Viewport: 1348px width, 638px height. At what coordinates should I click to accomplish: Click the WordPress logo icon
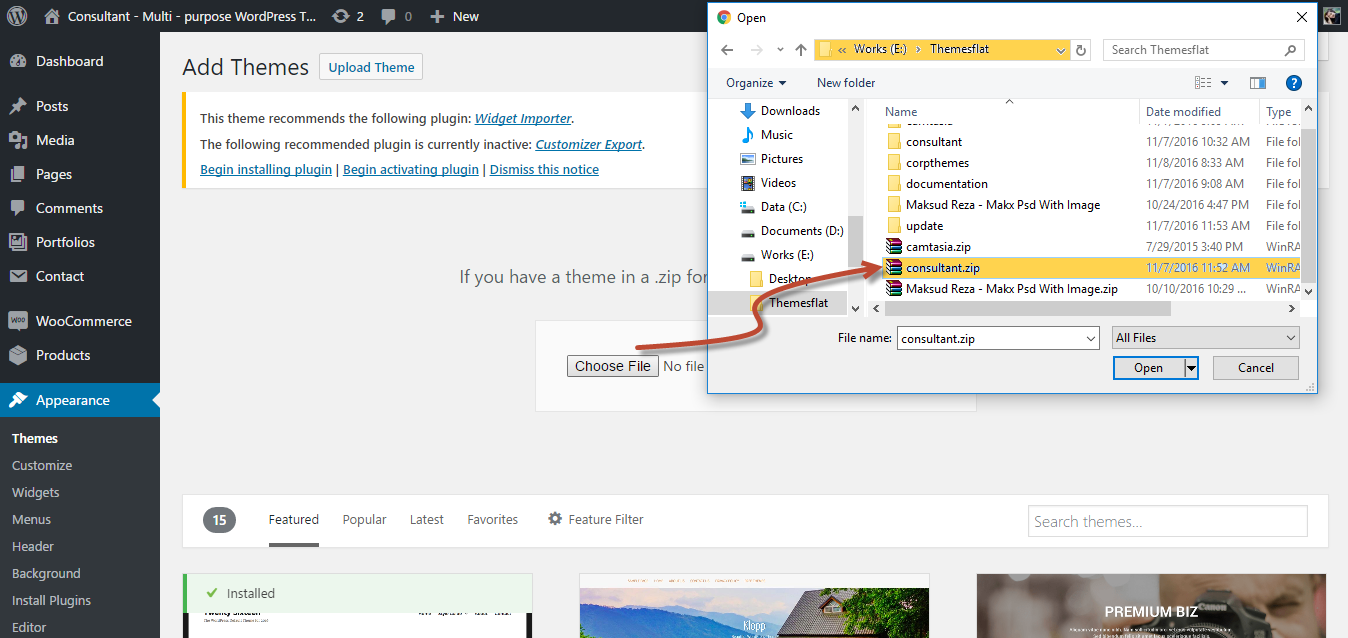18,16
